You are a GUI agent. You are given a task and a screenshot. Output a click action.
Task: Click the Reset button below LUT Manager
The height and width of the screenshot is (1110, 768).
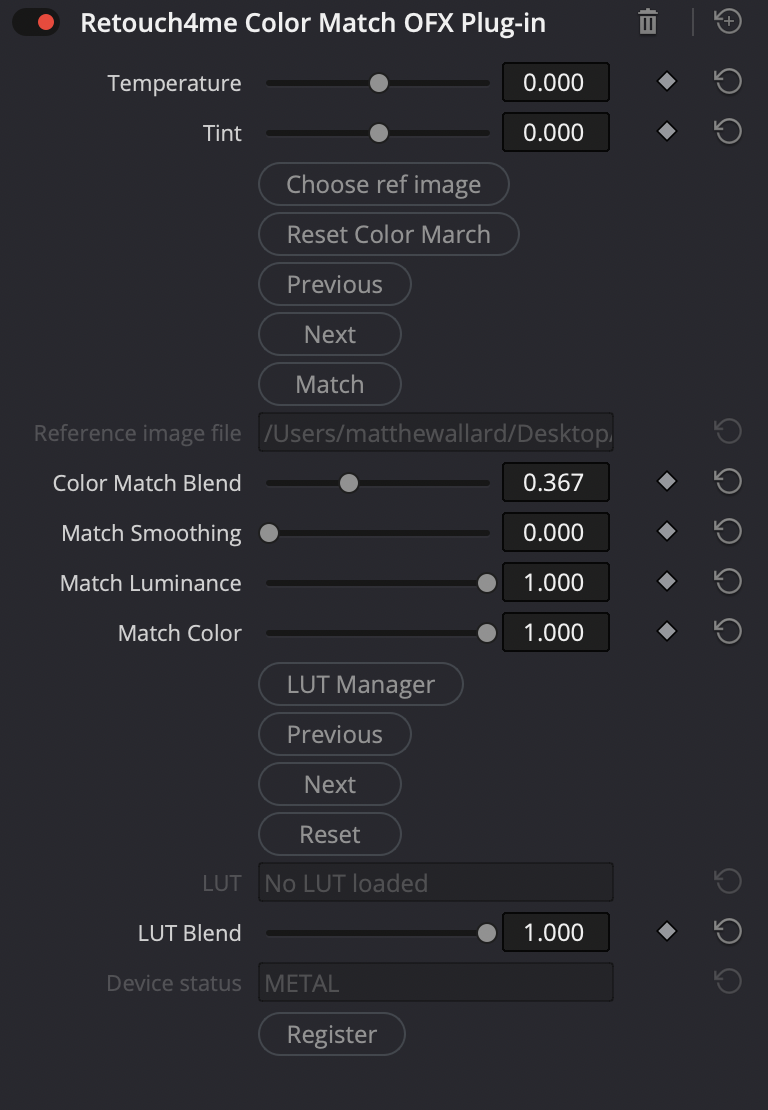(329, 834)
